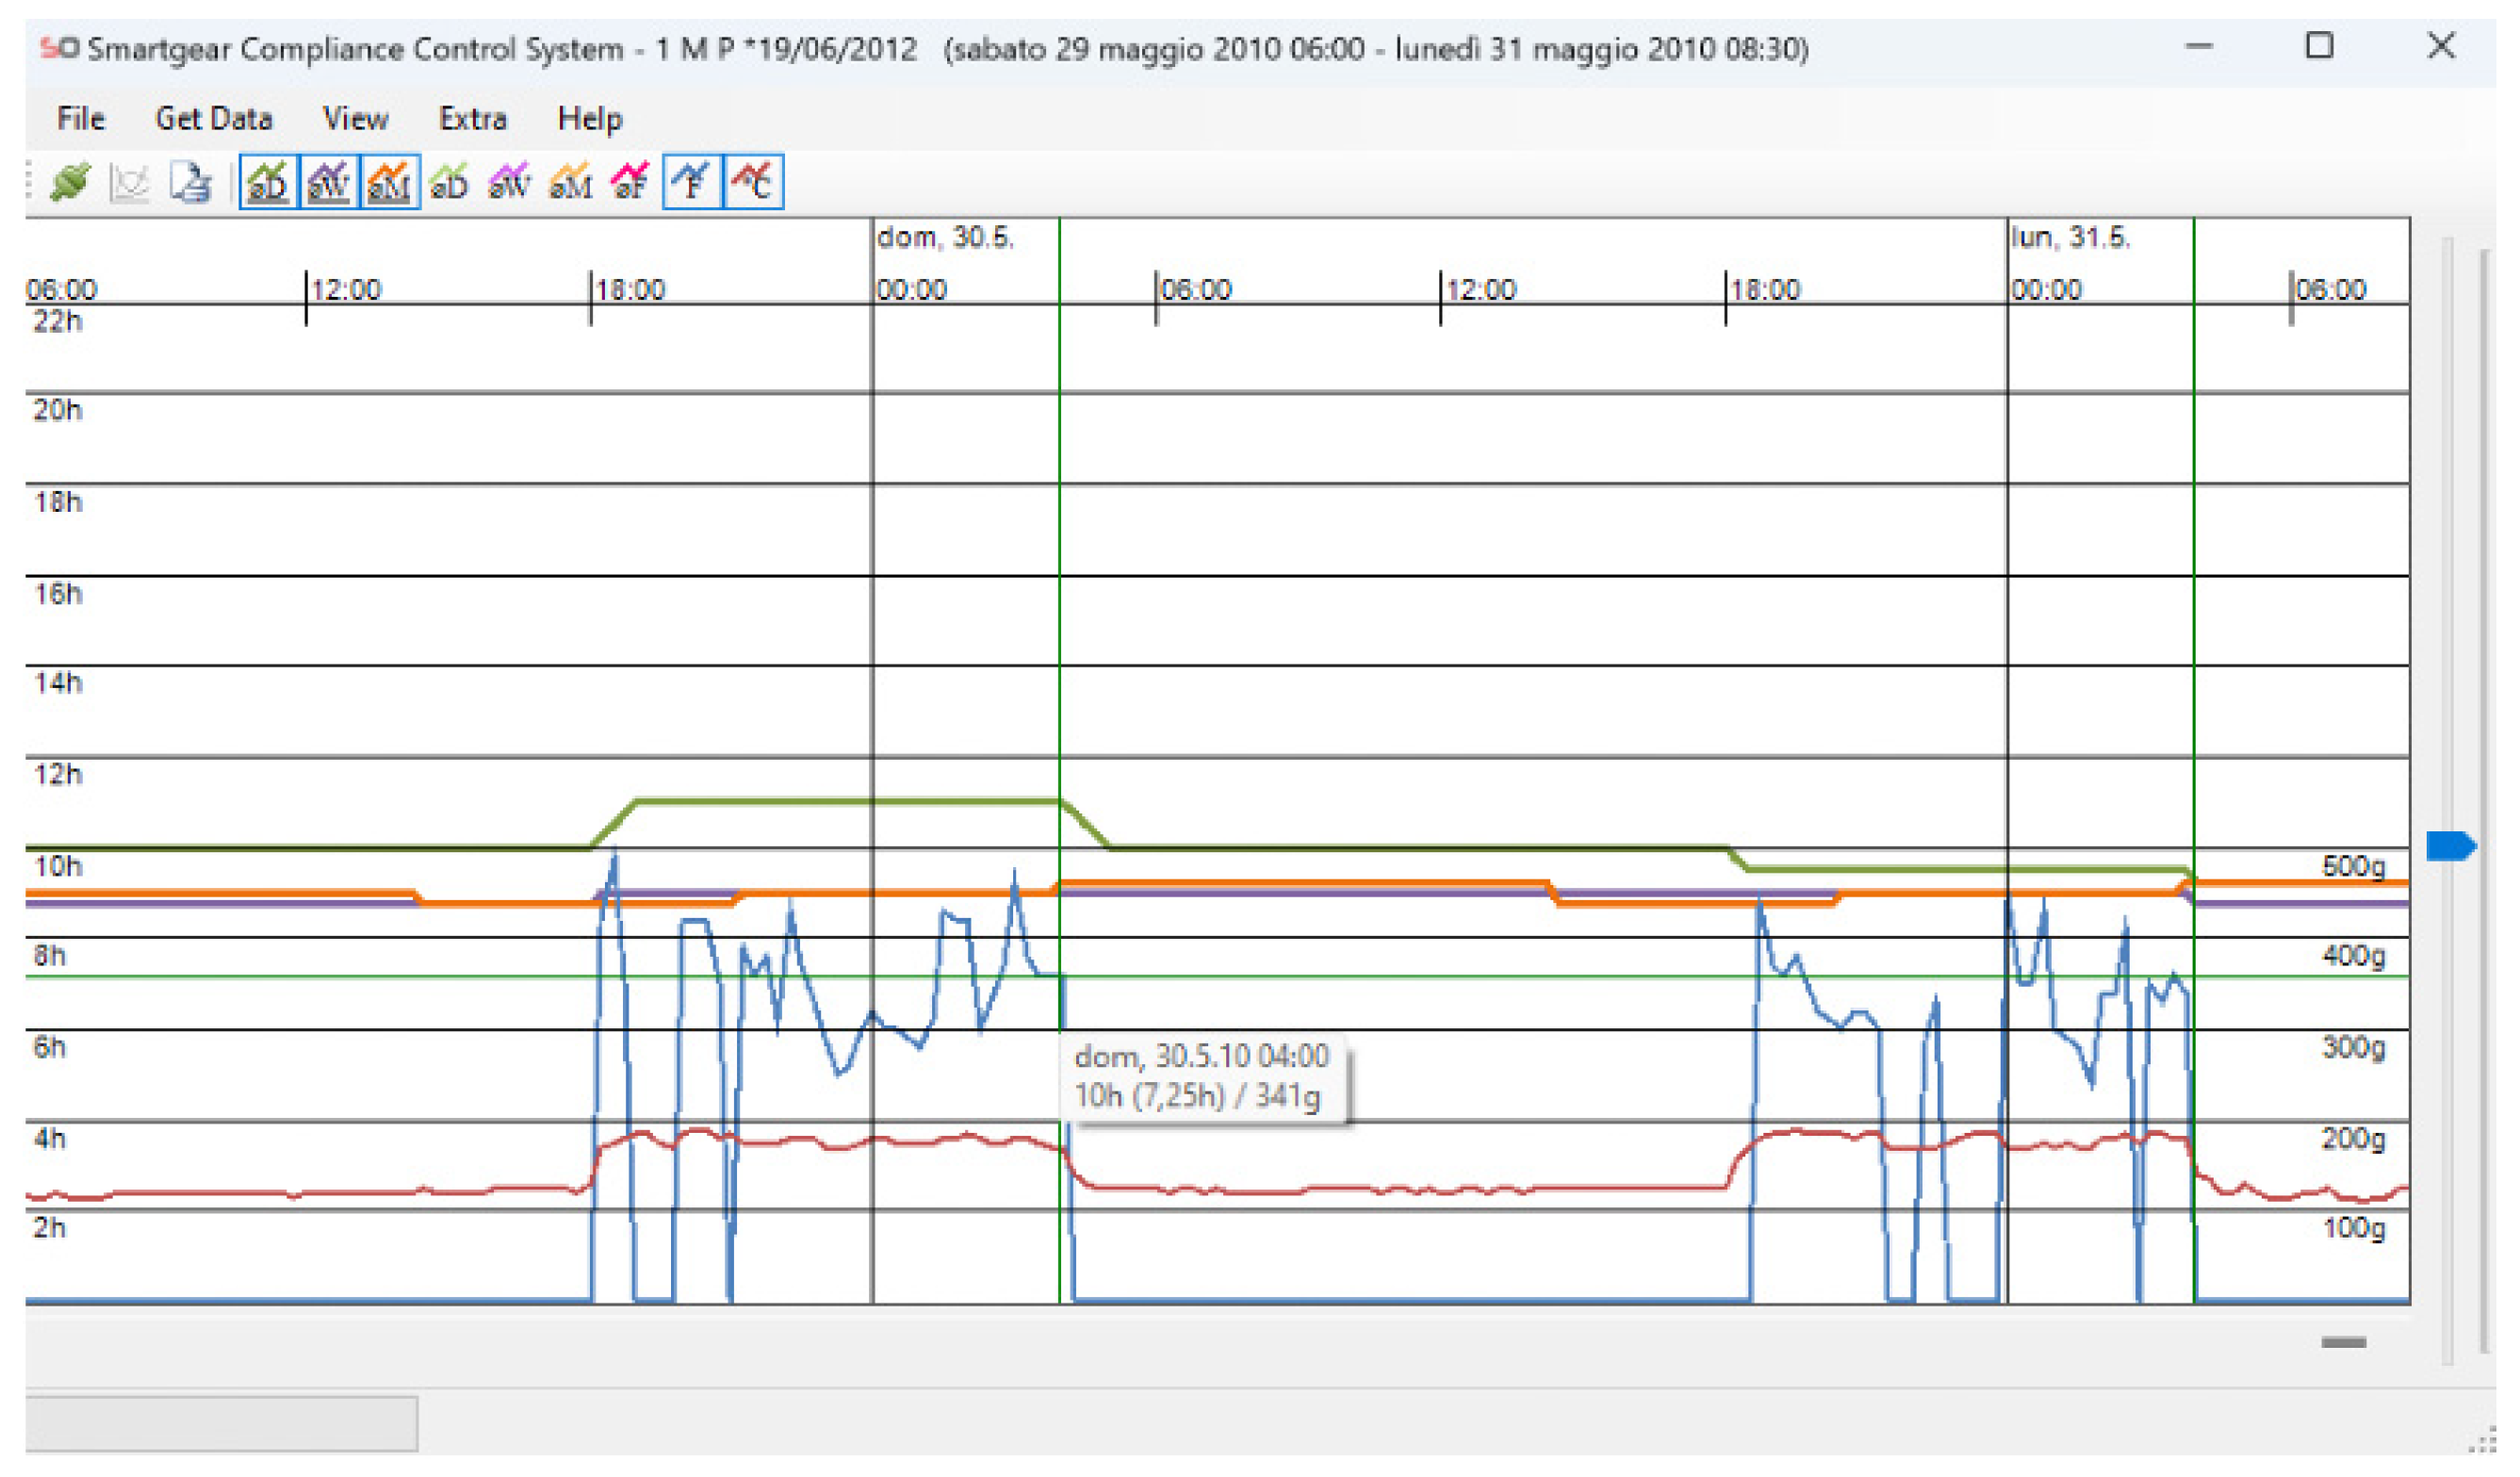Toggle the outlined purple aW curve button
Image resolution: width=2520 pixels, height=1477 pixels.
[x=329, y=183]
